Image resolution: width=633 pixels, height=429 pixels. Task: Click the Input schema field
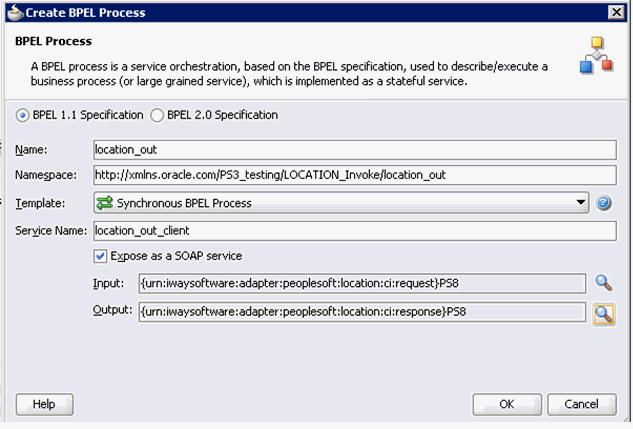pyautogui.click(x=362, y=283)
